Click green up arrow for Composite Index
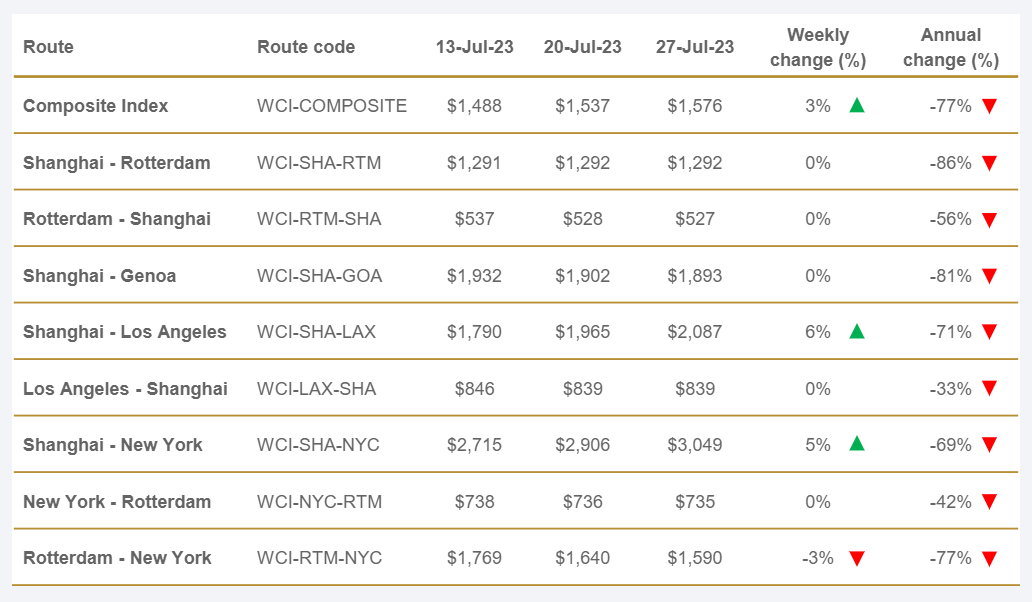This screenshot has height=602, width=1032. 856,105
